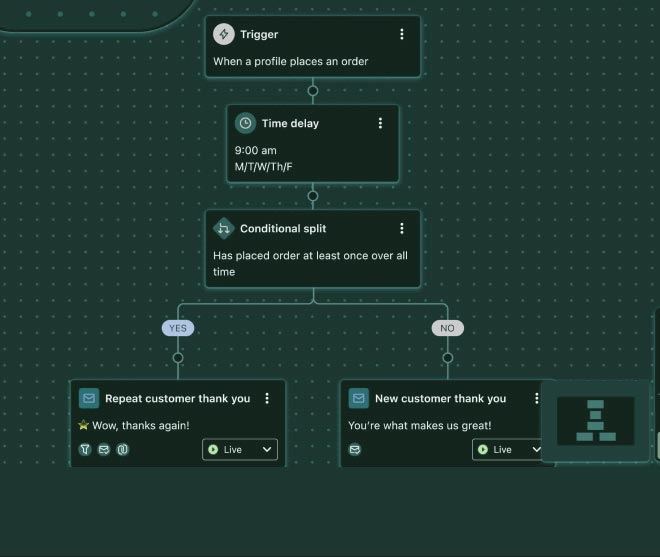Click the flow minimap thumbnail
660x557 pixels.
click(596, 420)
